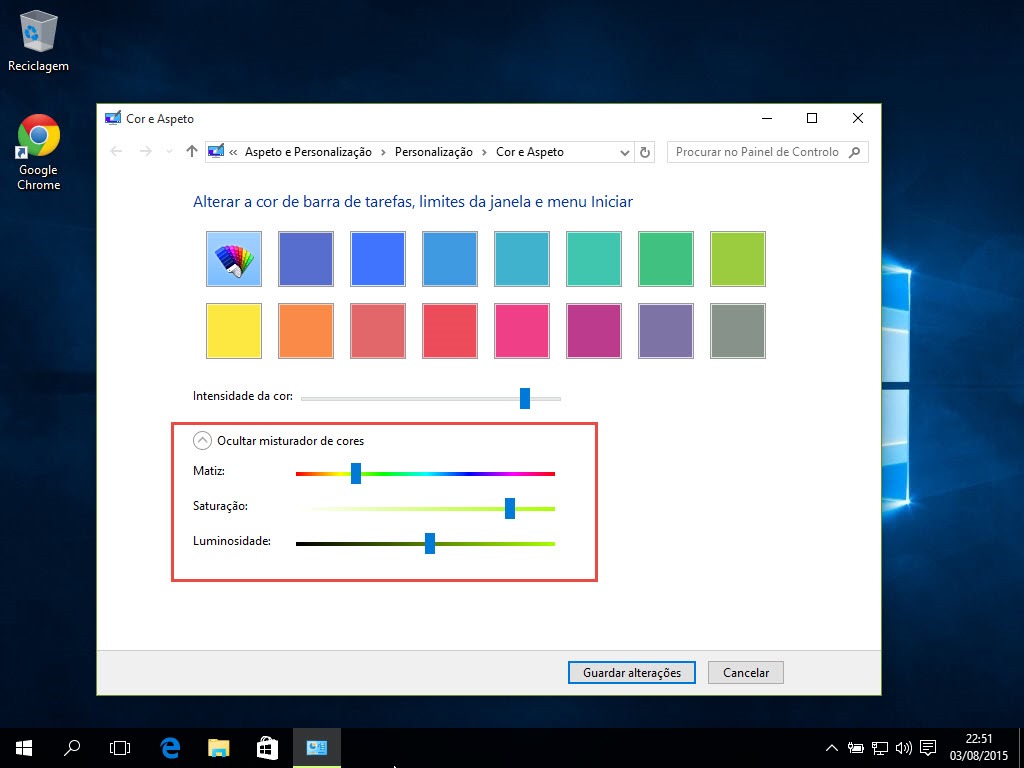The image size is (1024, 768).
Task: Collapse the Ocultar misturador de cores section
Action: 202,440
